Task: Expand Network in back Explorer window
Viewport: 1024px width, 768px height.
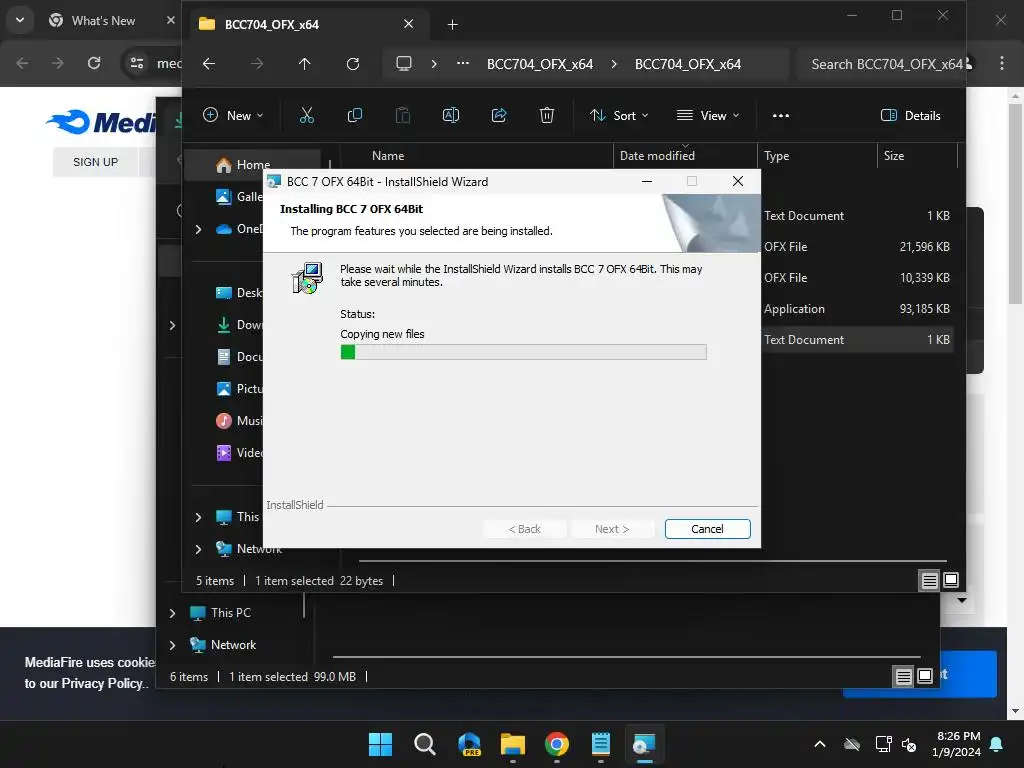Action: (172, 645)
